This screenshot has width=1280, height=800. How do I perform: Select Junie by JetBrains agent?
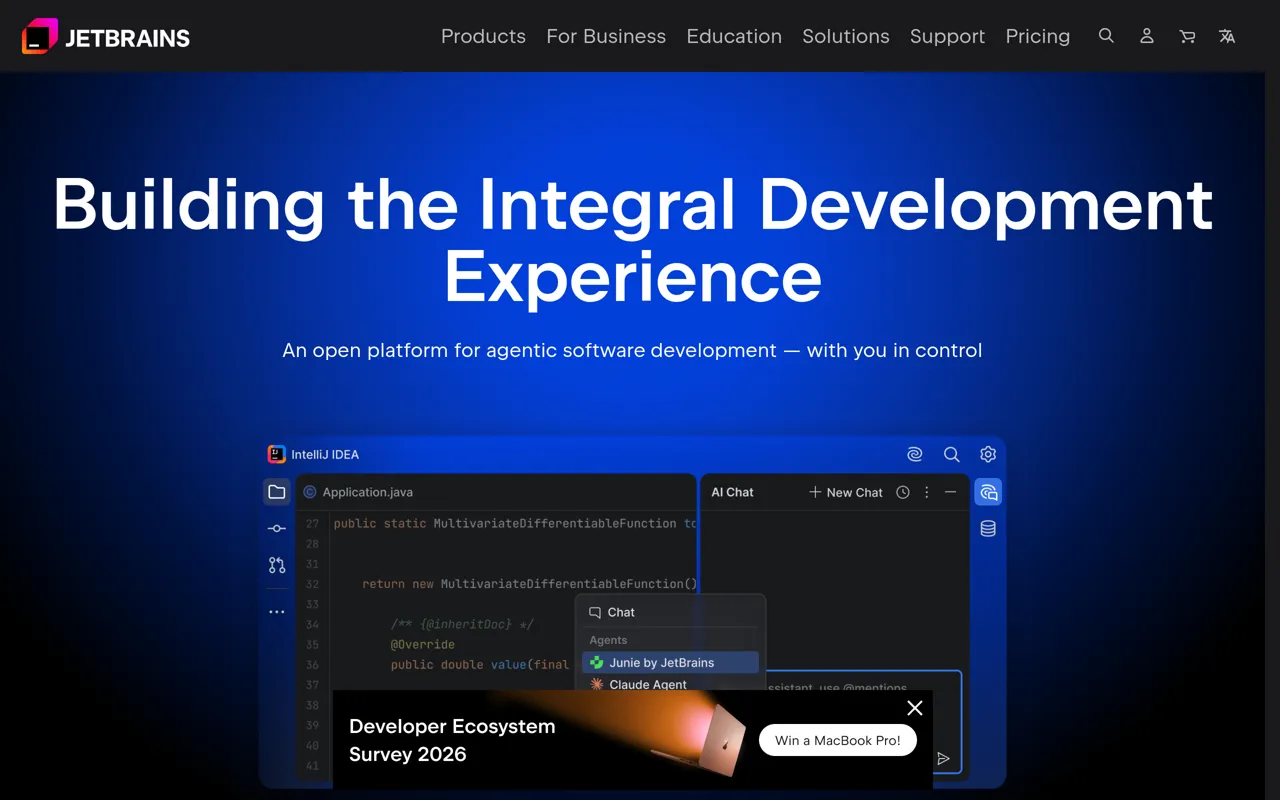pos(670,663)
